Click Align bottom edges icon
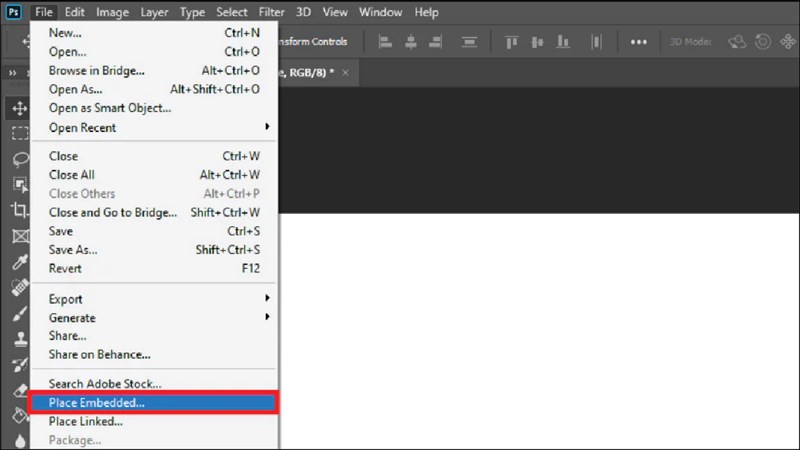This screenshot has height=450, width=800. tap(563, 42)
